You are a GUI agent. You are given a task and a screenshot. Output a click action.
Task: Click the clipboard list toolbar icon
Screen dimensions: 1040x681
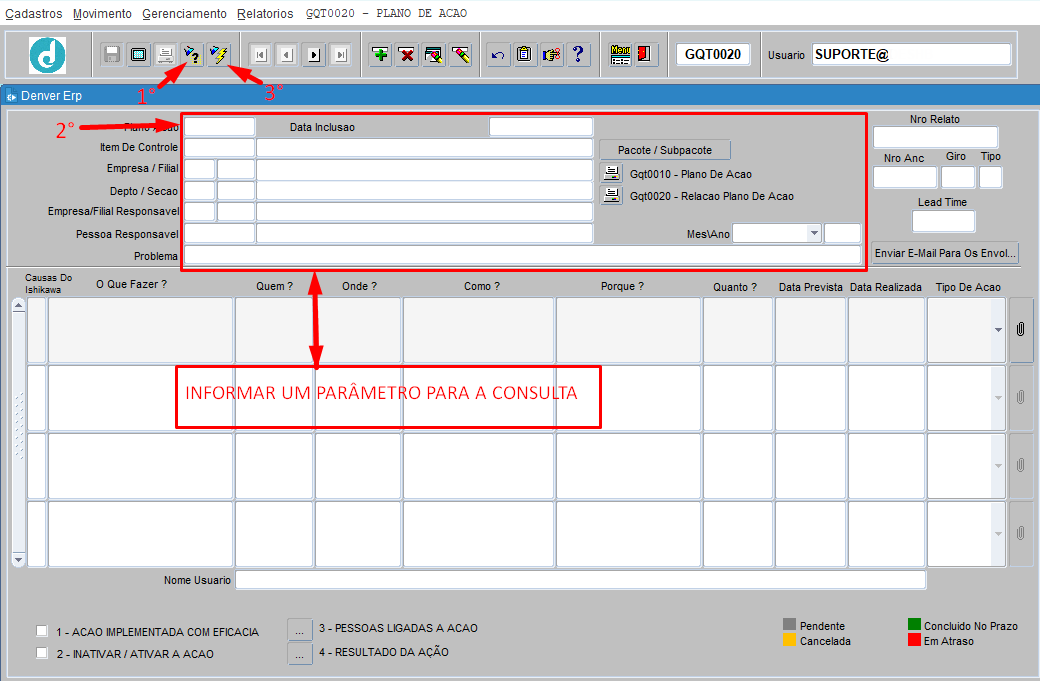pos(525,54)
